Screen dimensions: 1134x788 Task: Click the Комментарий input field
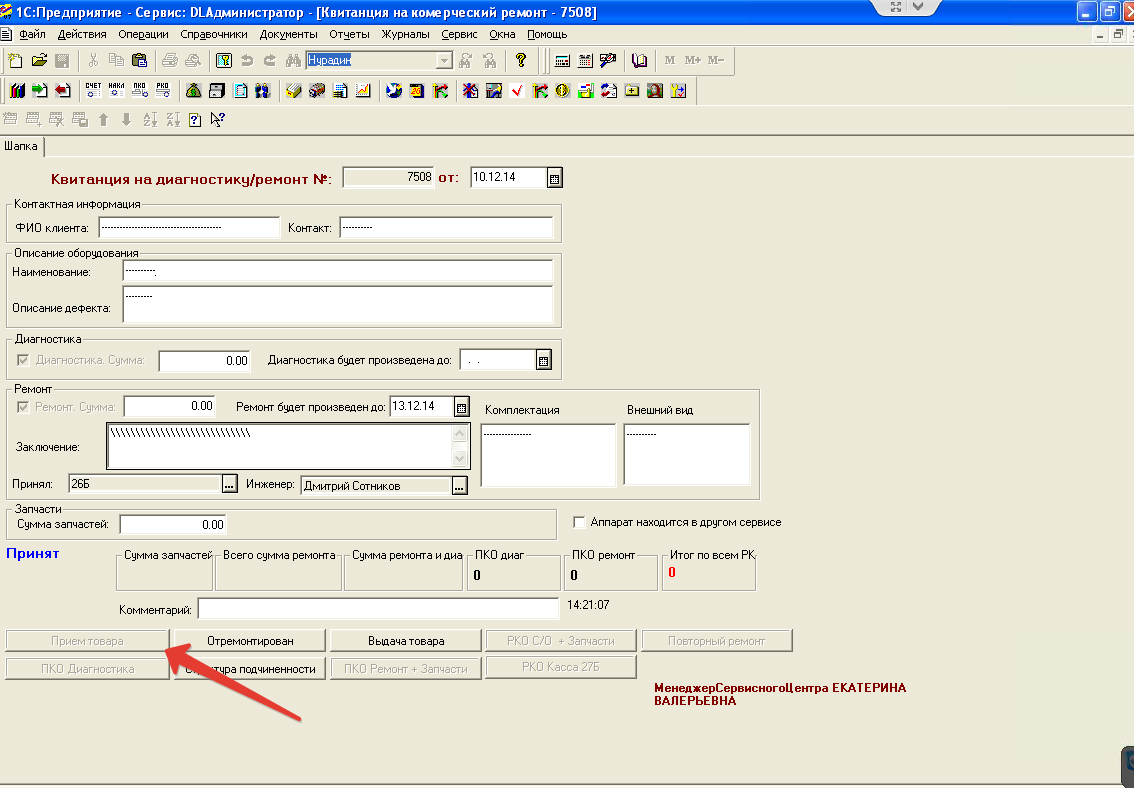(378, 609)
